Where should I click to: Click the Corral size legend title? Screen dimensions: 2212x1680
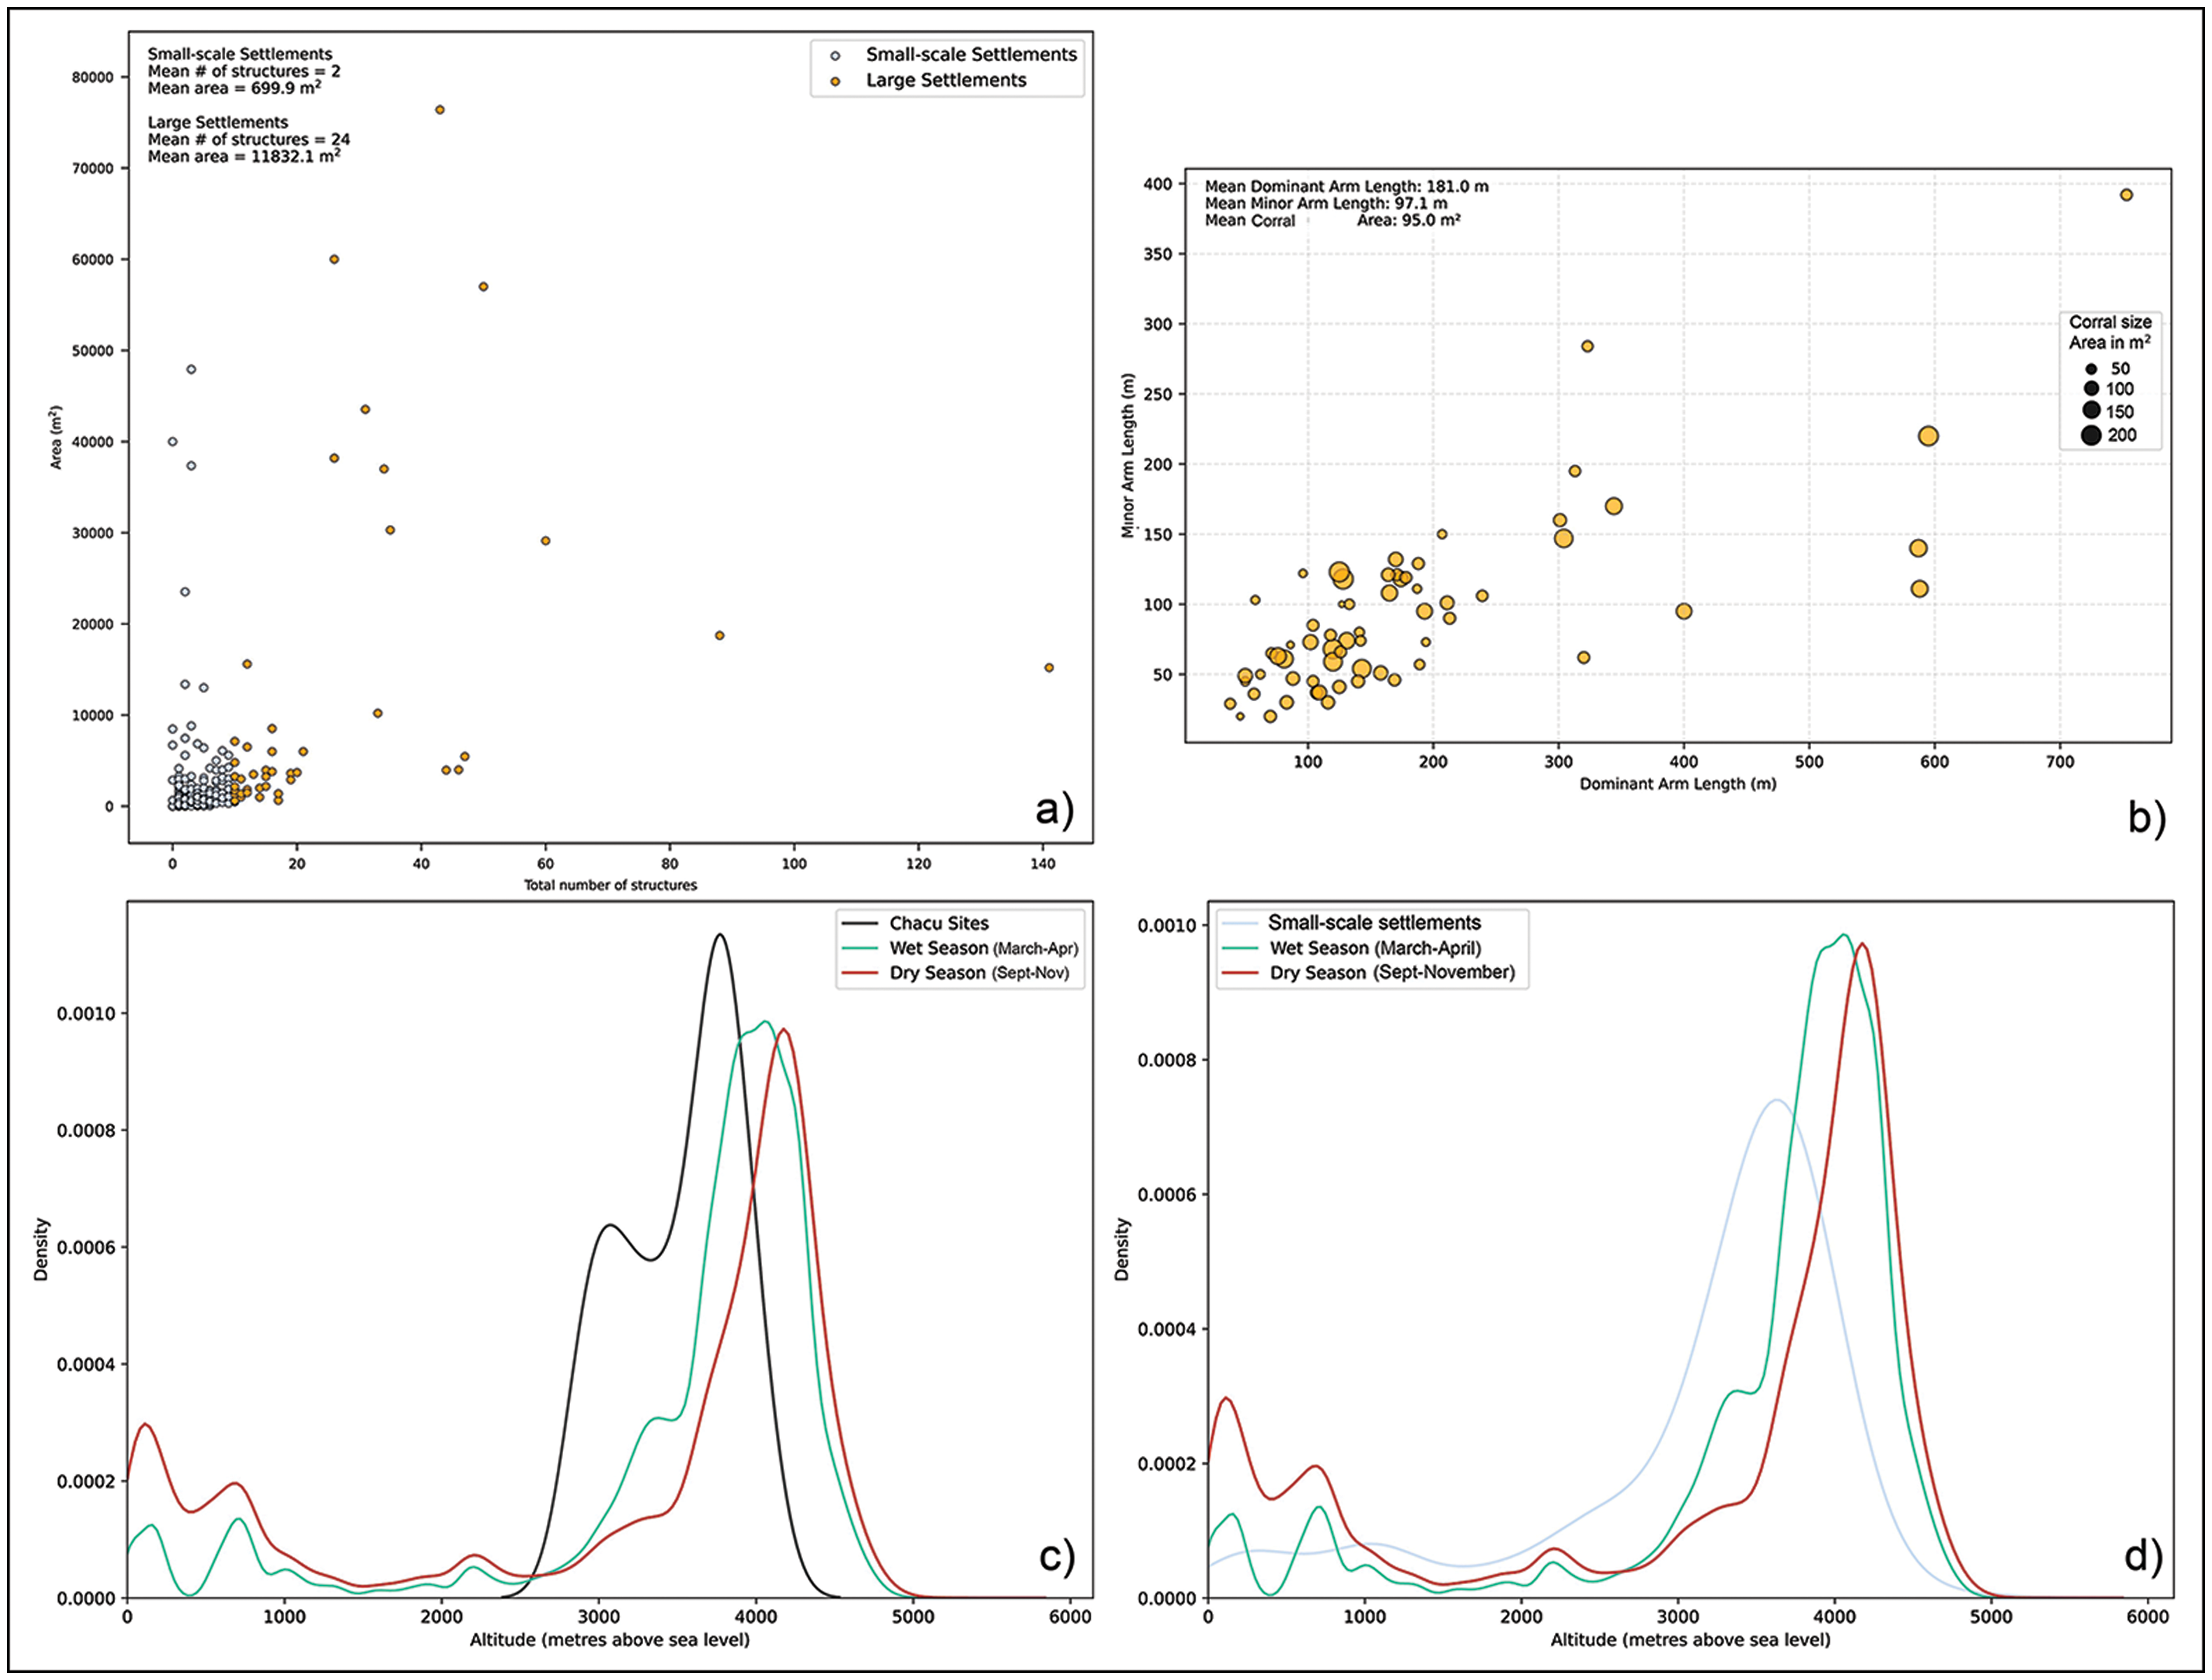point(2110,322)
